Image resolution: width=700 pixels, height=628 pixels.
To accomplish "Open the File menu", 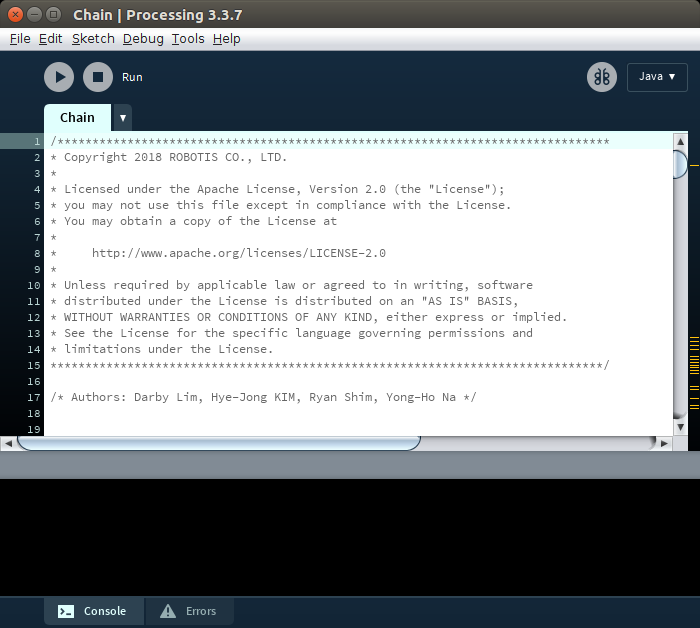I will click(20, 39).
